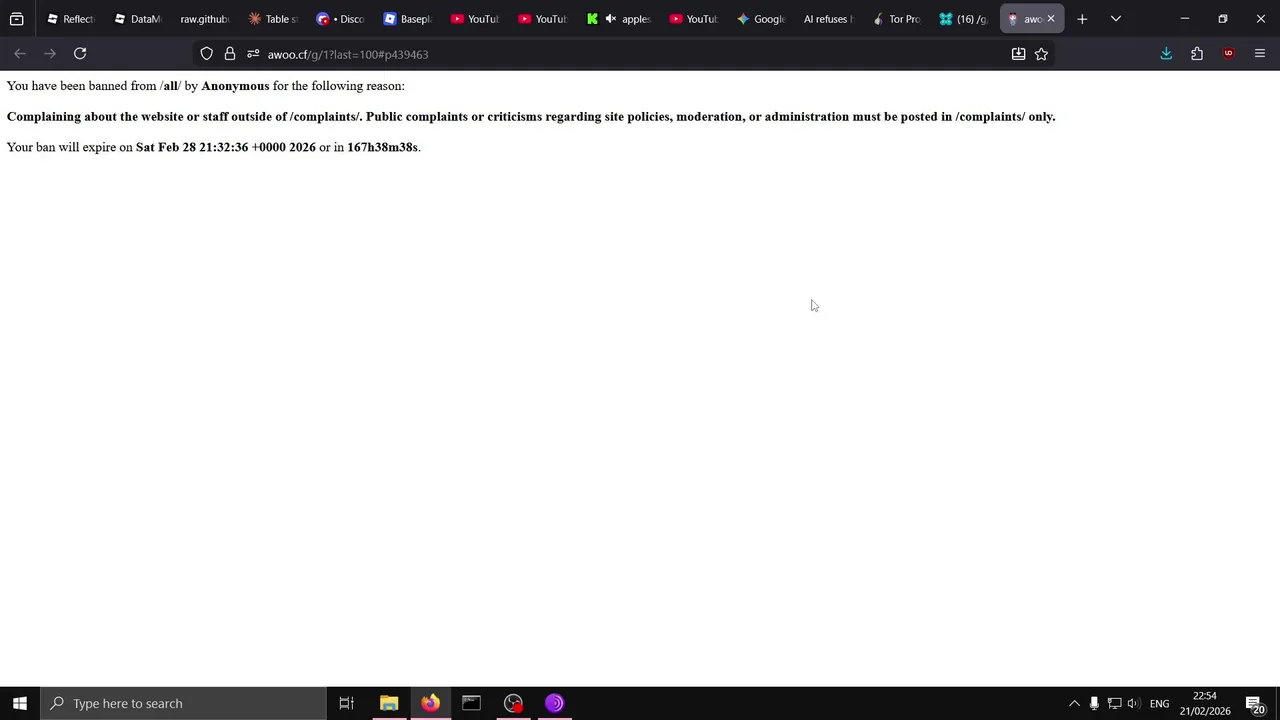Image resolution: width=1280 pixels, height=720 pixels.
Task: Open the uBlock Origin extension icon
Action: 1229,54
